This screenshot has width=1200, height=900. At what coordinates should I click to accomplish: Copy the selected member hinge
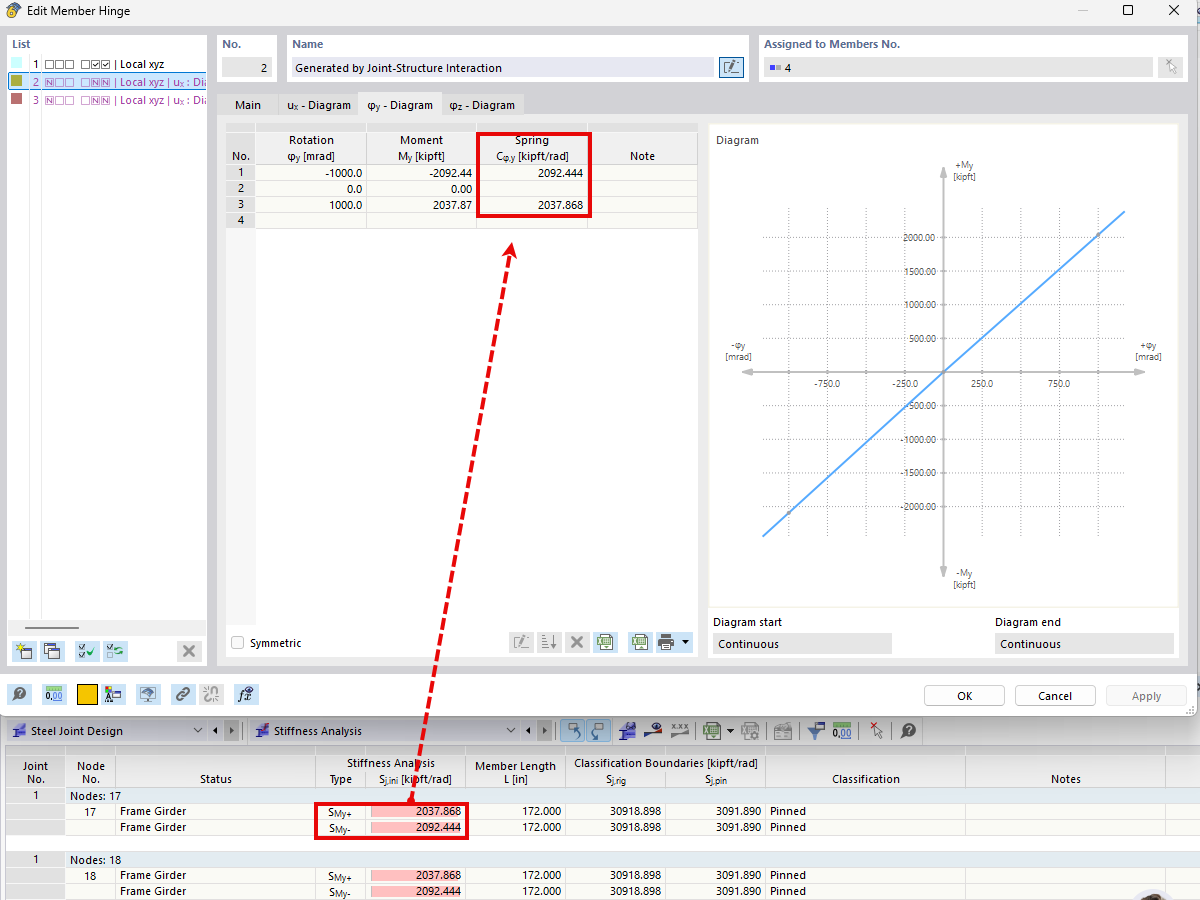[x=51, y=651]
